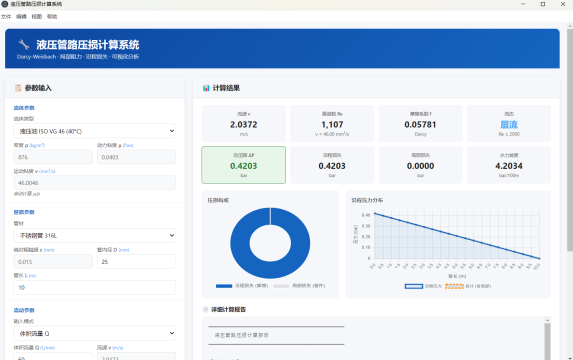573x360 pixels.
Task: Click the report box scrollbar thumb
Action: pos(547,342)
